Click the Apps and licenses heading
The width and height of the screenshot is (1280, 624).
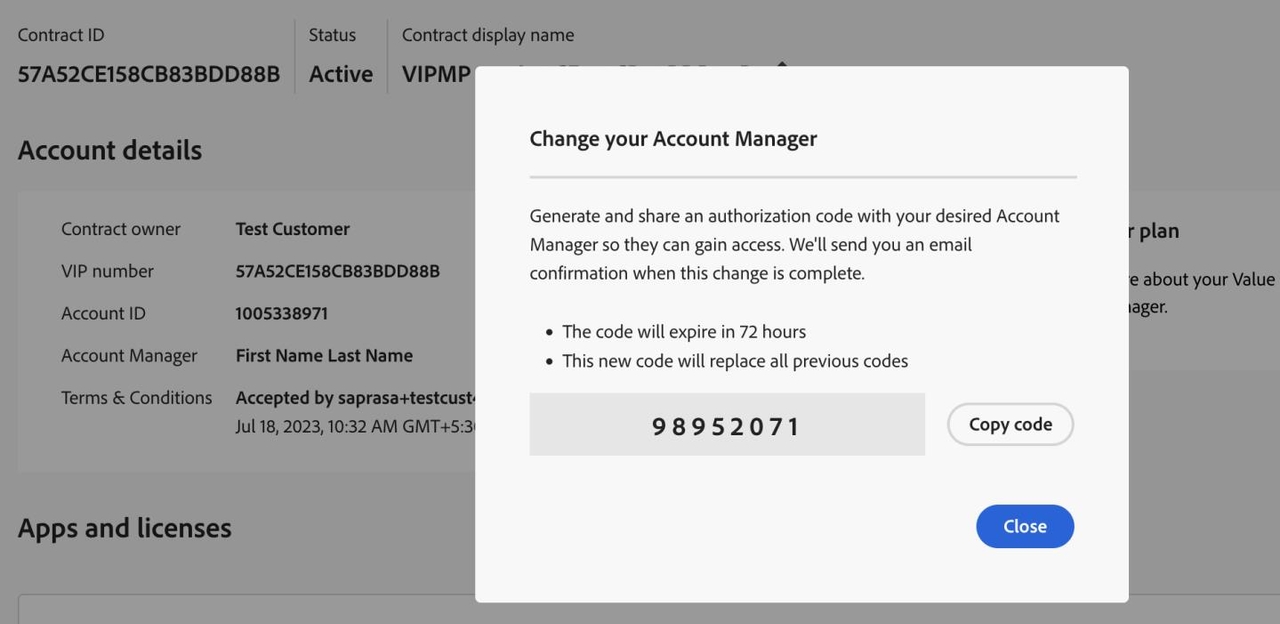point(125,528)
